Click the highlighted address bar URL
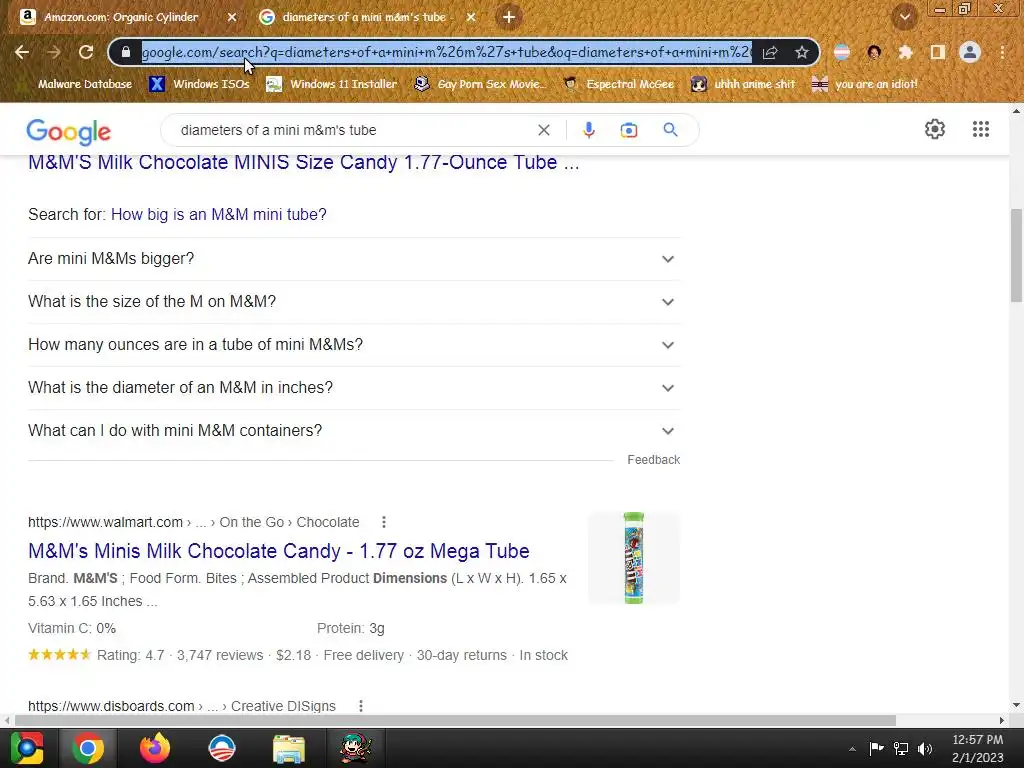Image resolution: width=1024 pixels, height=768 pixels. pyautogui.click(x=447, y=52)
